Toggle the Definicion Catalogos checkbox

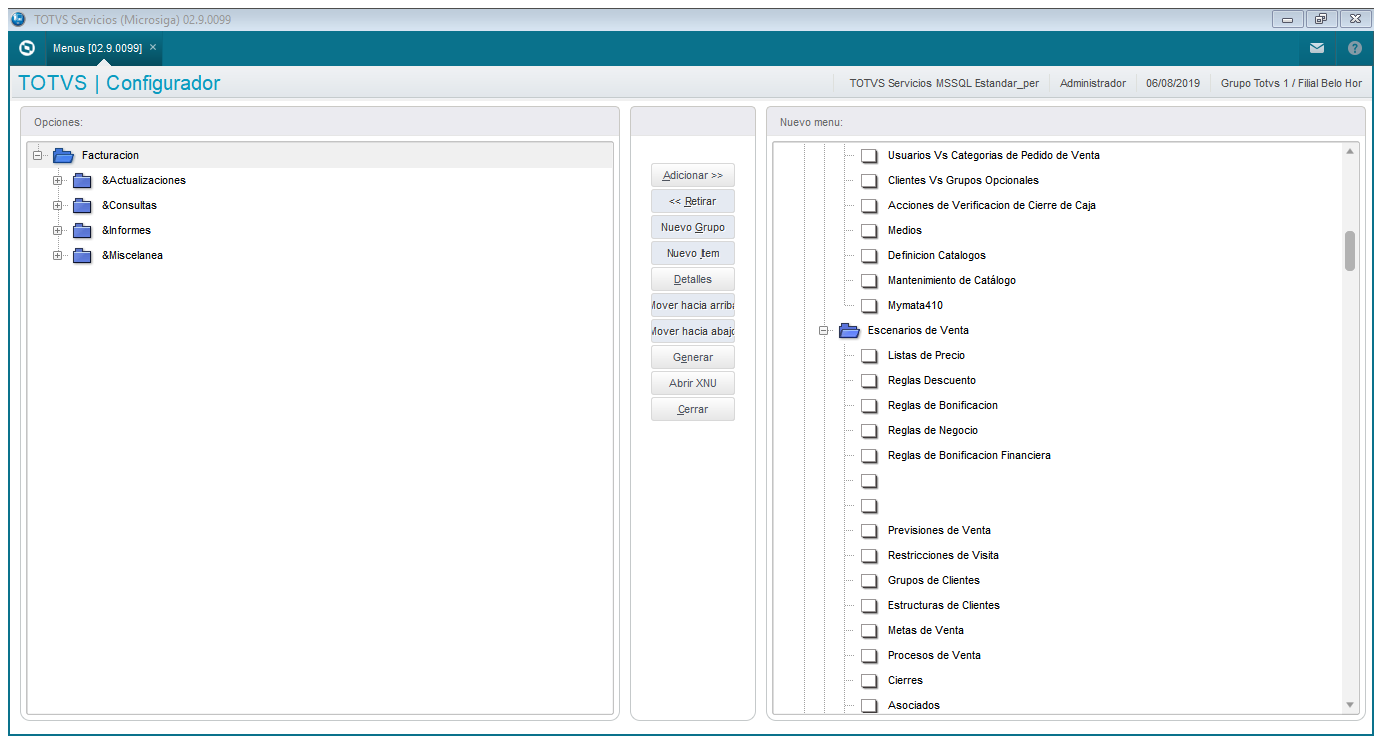click(x=869, y=255)
